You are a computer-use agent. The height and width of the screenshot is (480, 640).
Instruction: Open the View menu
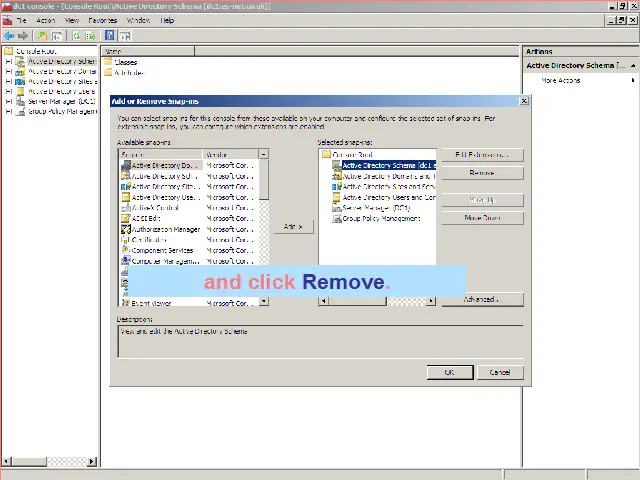[x=72, y=20]
